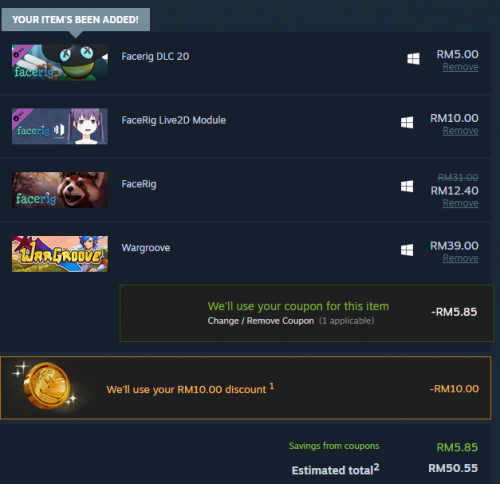The width and height of the screenshot is (500, 484).
Task: Open the FaceRig red panda thumbnail
Action: 60,190
